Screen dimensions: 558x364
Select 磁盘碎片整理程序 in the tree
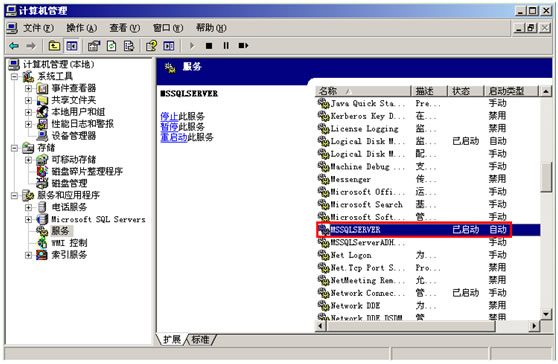[x=87, y=172]
